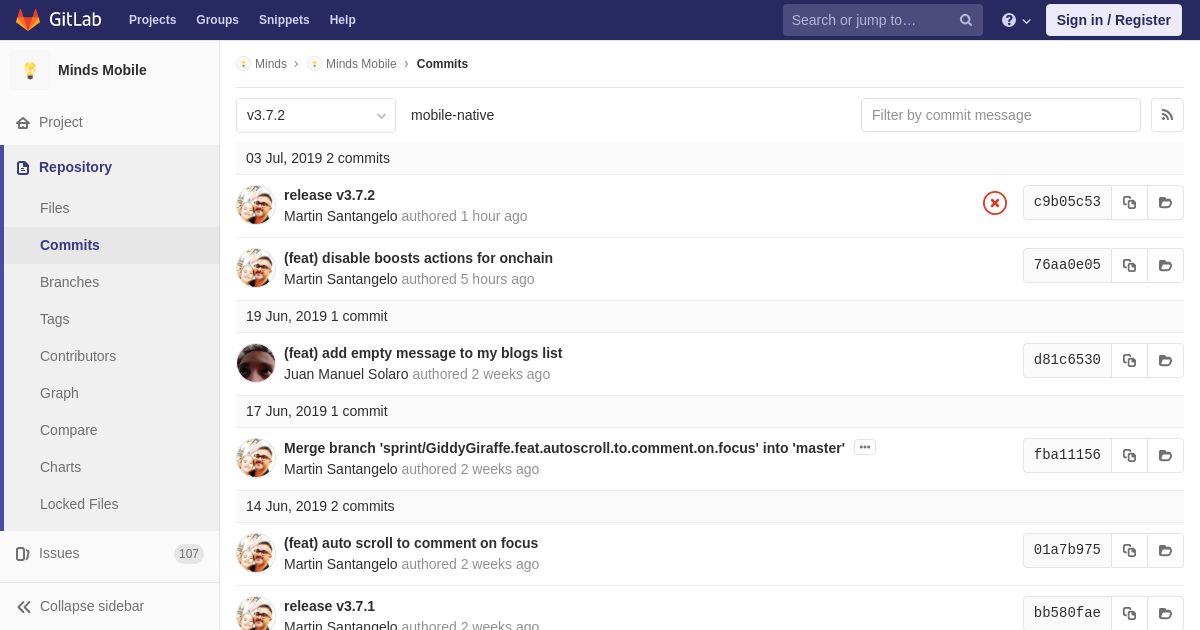This screenshot has height=630, width=1200.
Task: Expand merge commit description ellipsis
Action: tap(865, 447)
